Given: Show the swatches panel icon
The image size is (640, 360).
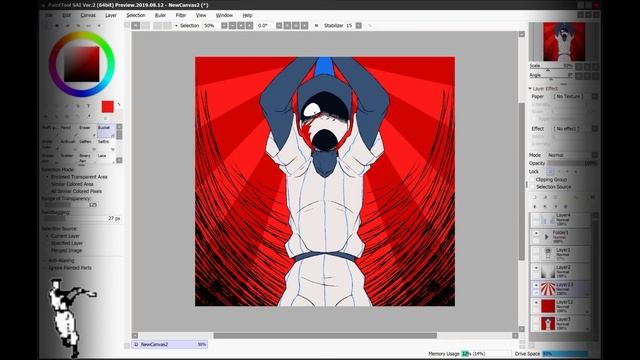Looking at the screenshot, I should pyautogui.click(x=89, y=26).
